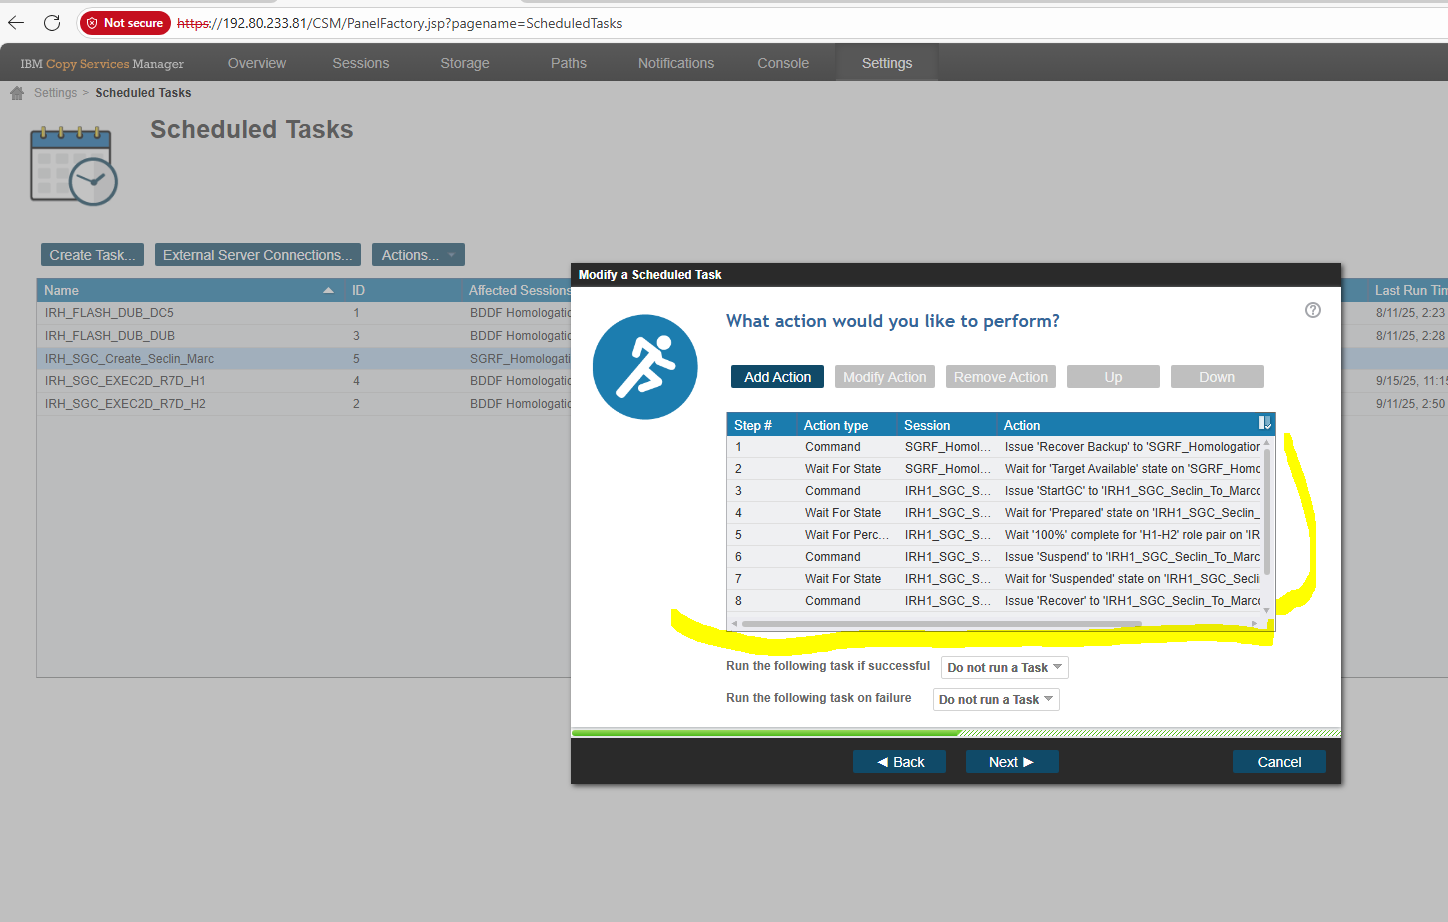Select step 5 Wait For Percent row
Image resolution: width=1448 pixels, height=922 pixels.
click(846, 535)
